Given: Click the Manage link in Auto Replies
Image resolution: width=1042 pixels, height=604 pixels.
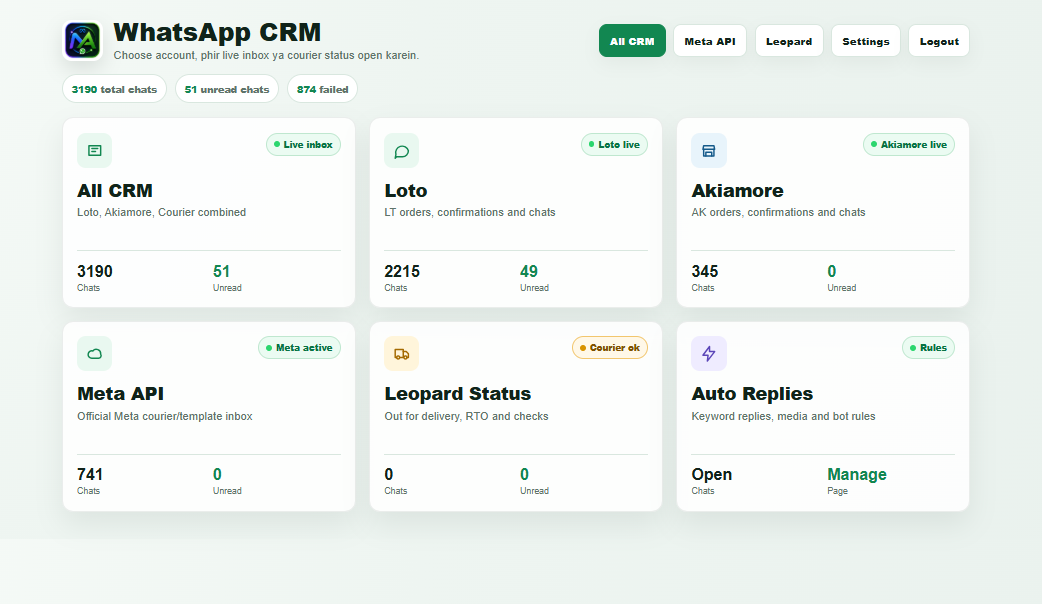Looking at the screenshot, I should [857, 474].
